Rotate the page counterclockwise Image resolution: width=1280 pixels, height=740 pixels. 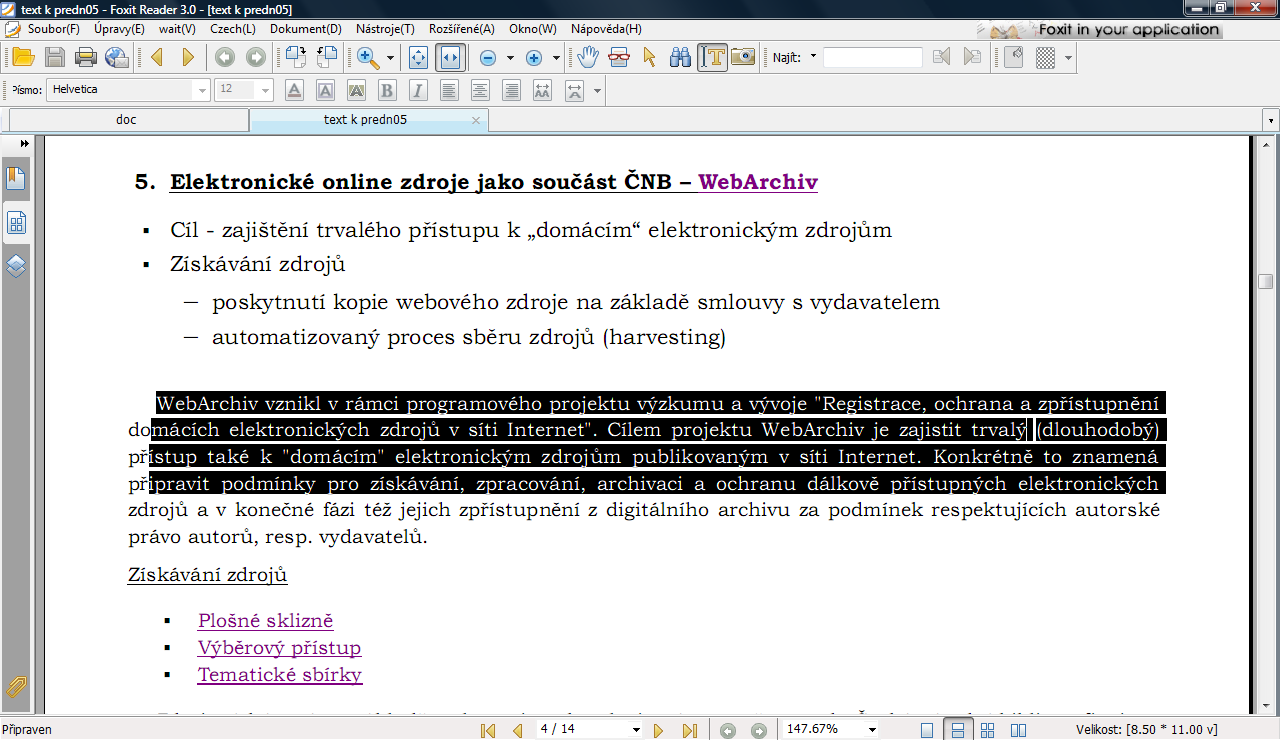coord(327,57)
